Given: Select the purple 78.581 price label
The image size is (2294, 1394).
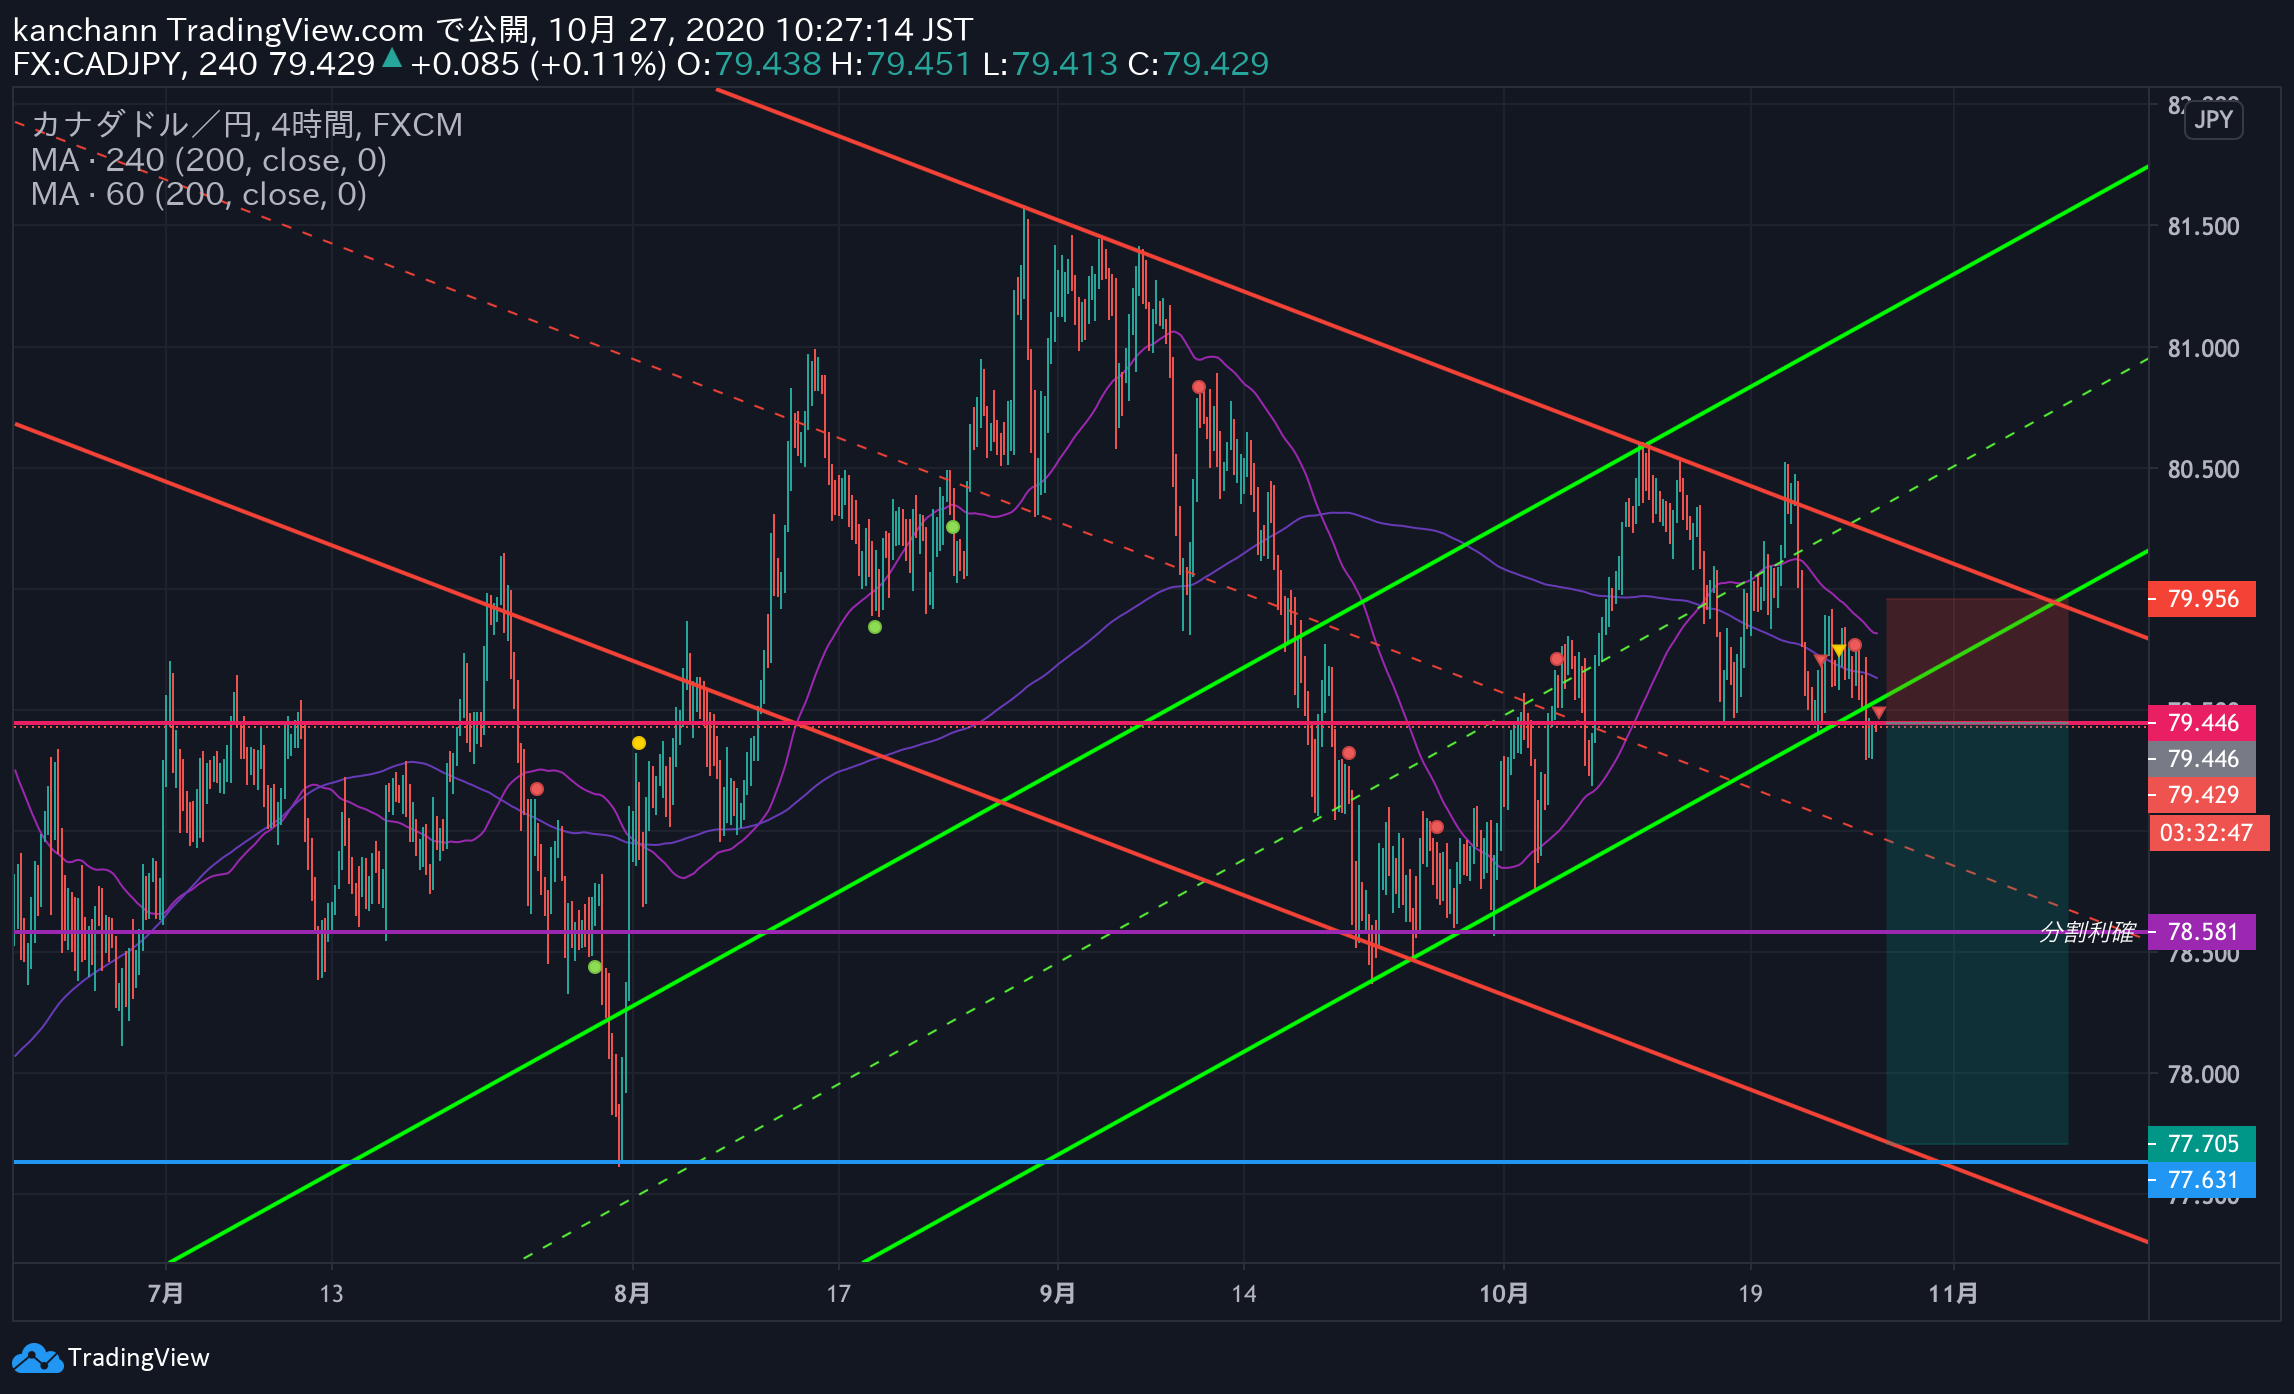Looking at the screenshot, I should [2202, 932].
